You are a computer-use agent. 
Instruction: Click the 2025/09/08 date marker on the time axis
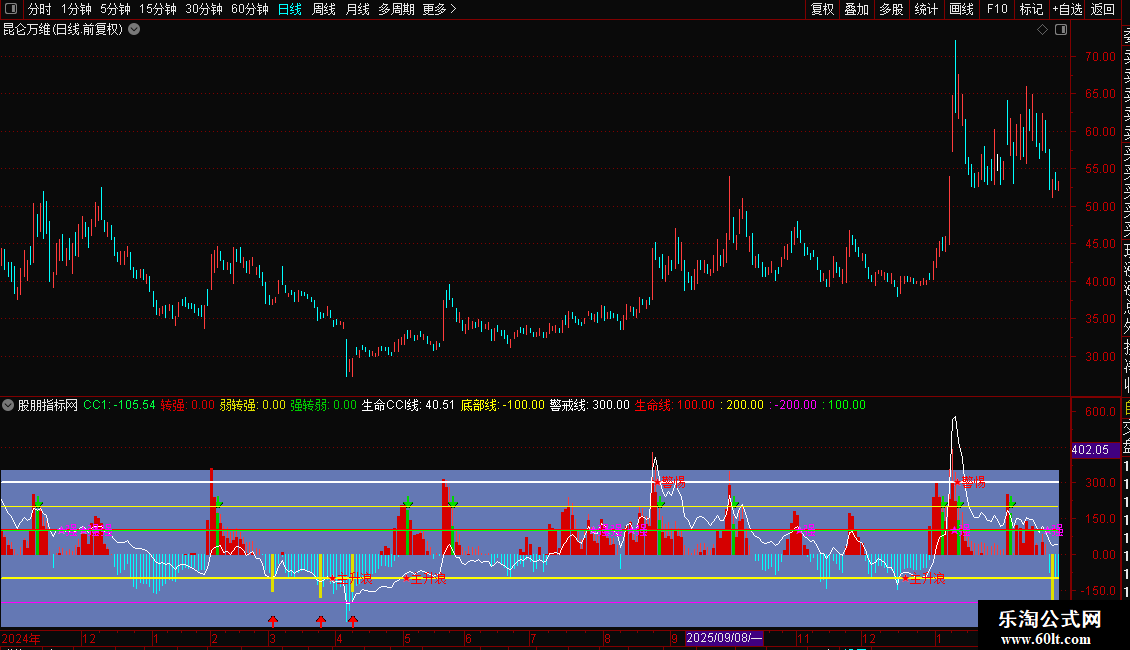(724, 638)
